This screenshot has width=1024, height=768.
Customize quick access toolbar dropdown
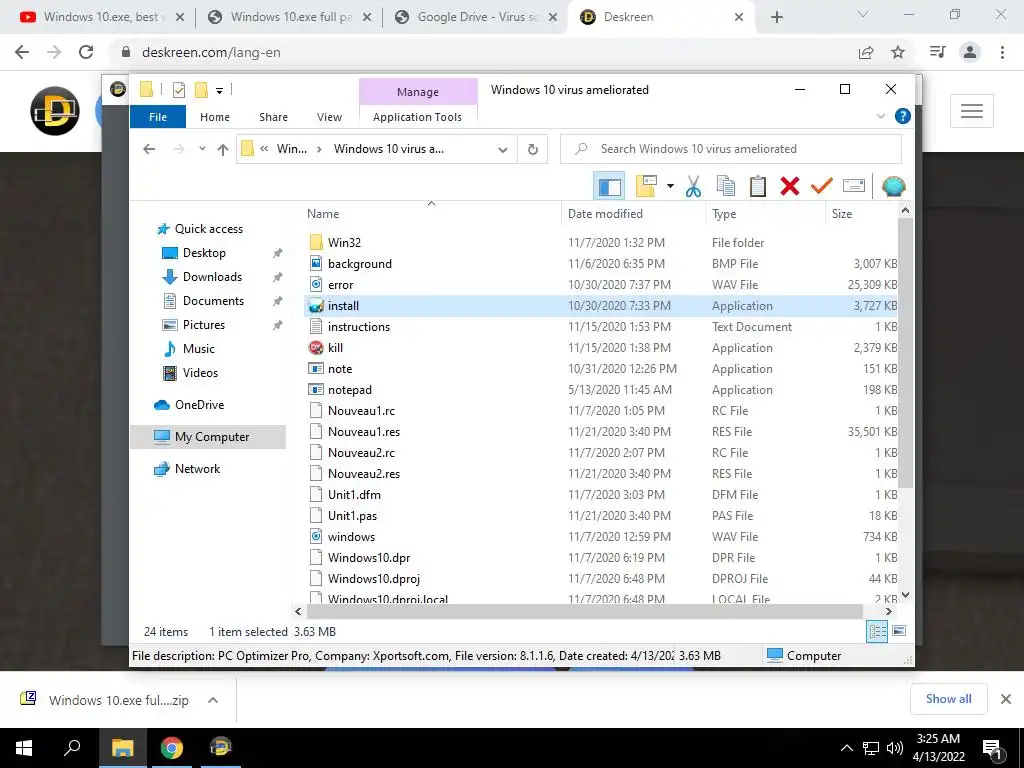pyautogui.click(x=219, y=91)
